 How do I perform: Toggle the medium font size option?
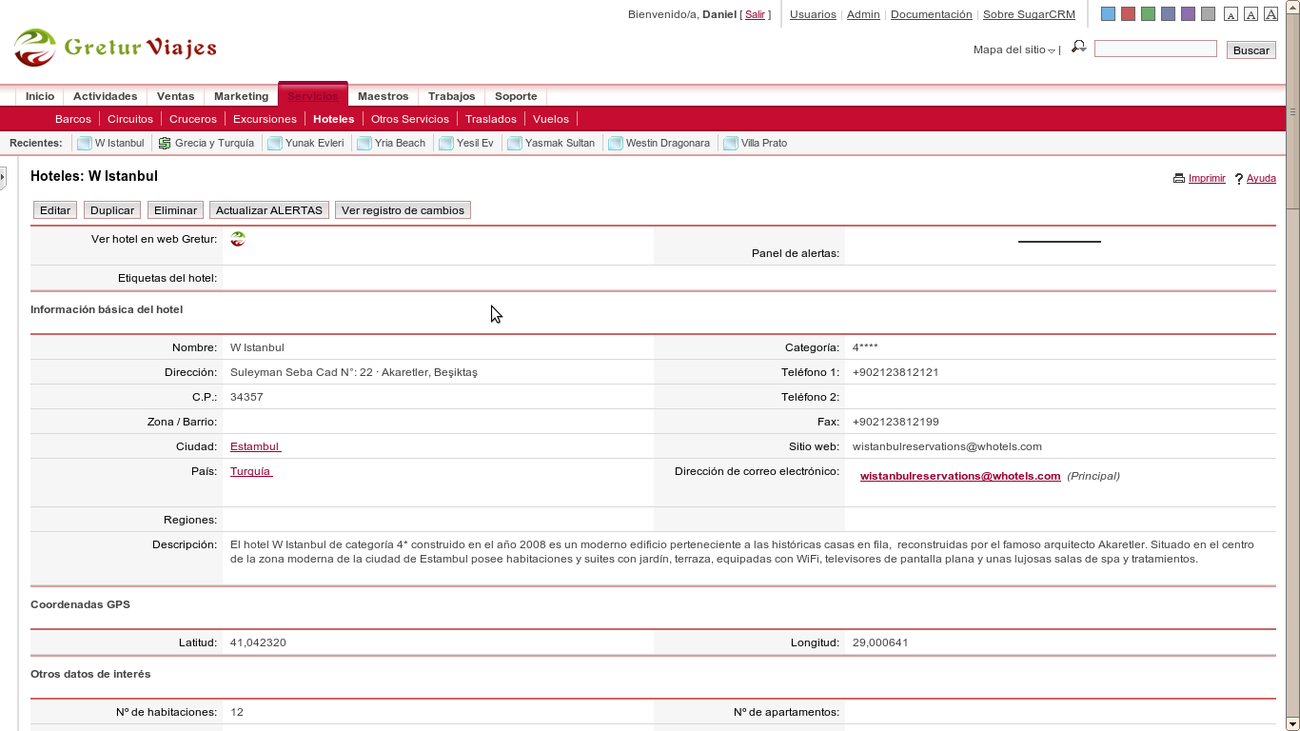(1252, 13)
